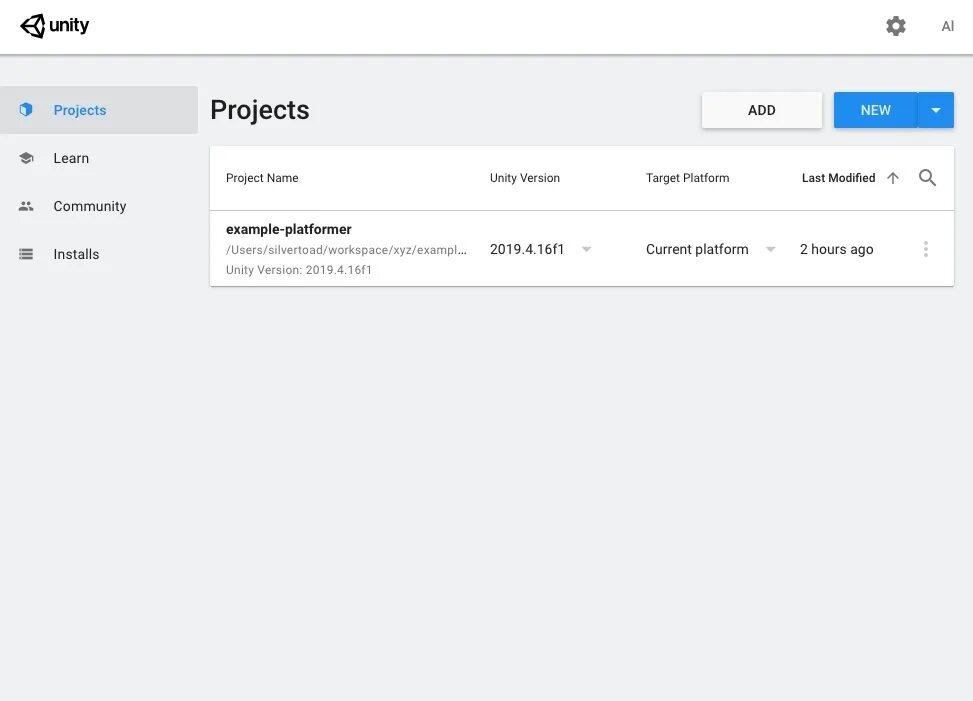Image resolution: width=973 pixels, height=701 pixels.
Task: Sort by Unity Version column header
Action: [524, 178]
